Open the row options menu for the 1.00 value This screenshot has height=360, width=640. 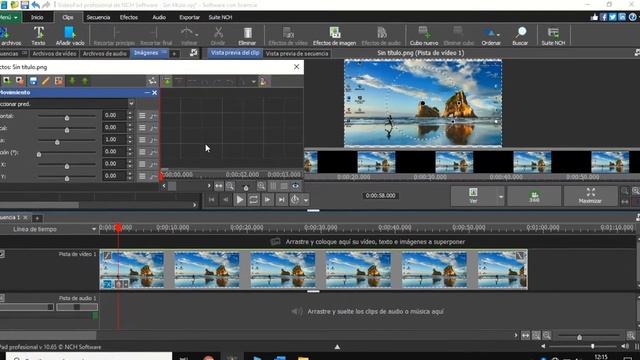pyautogui.click(x=142, y=140)
